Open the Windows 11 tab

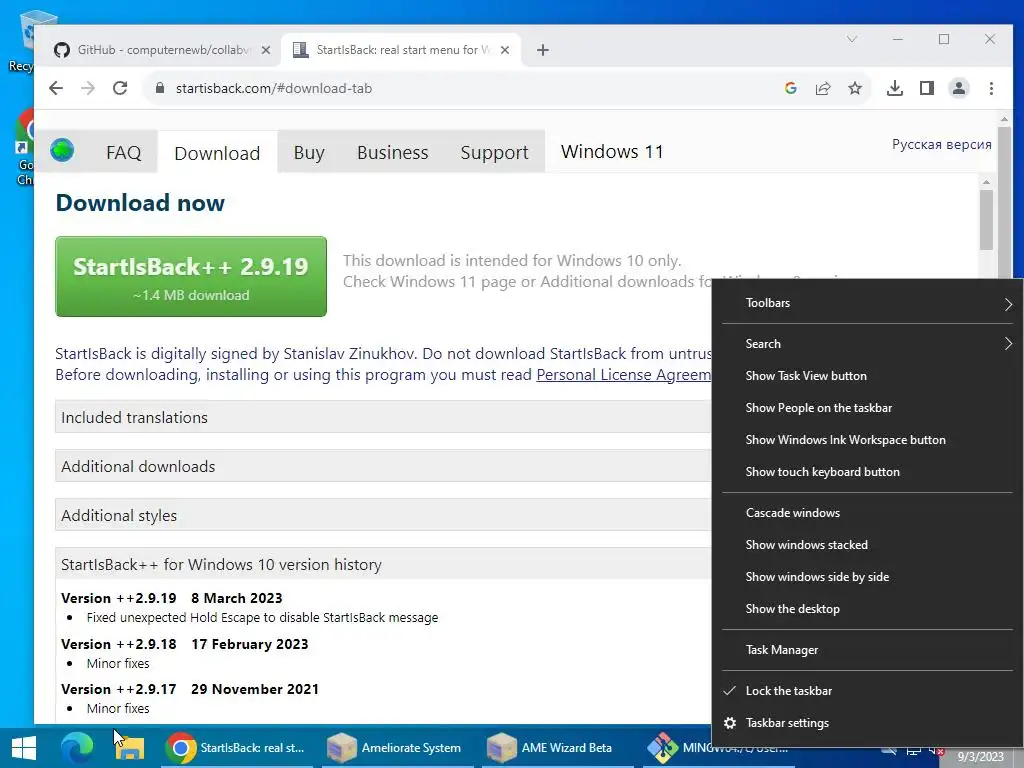pyautogui.click(x=612, y=152)
